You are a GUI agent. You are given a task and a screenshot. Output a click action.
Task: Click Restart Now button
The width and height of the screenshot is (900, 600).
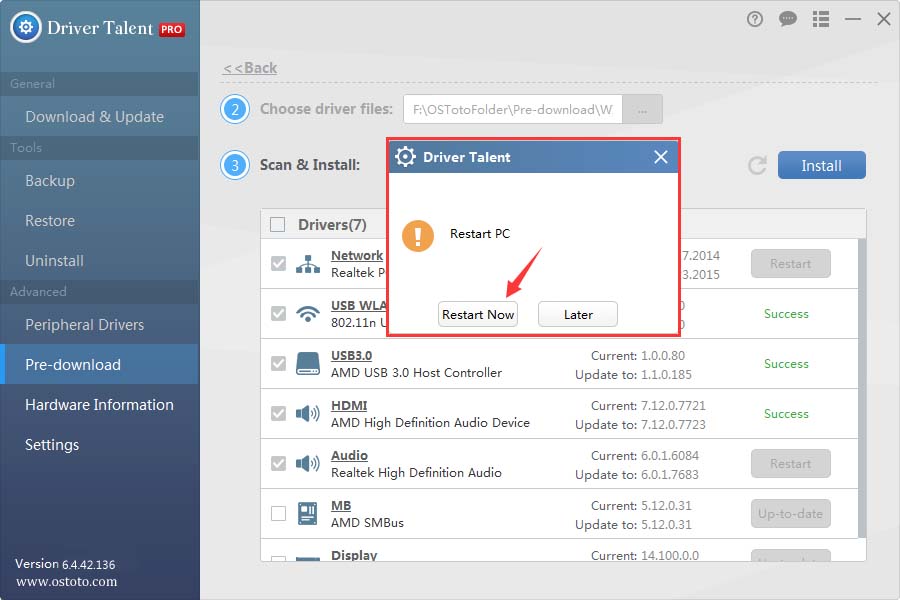pos(478,314)
